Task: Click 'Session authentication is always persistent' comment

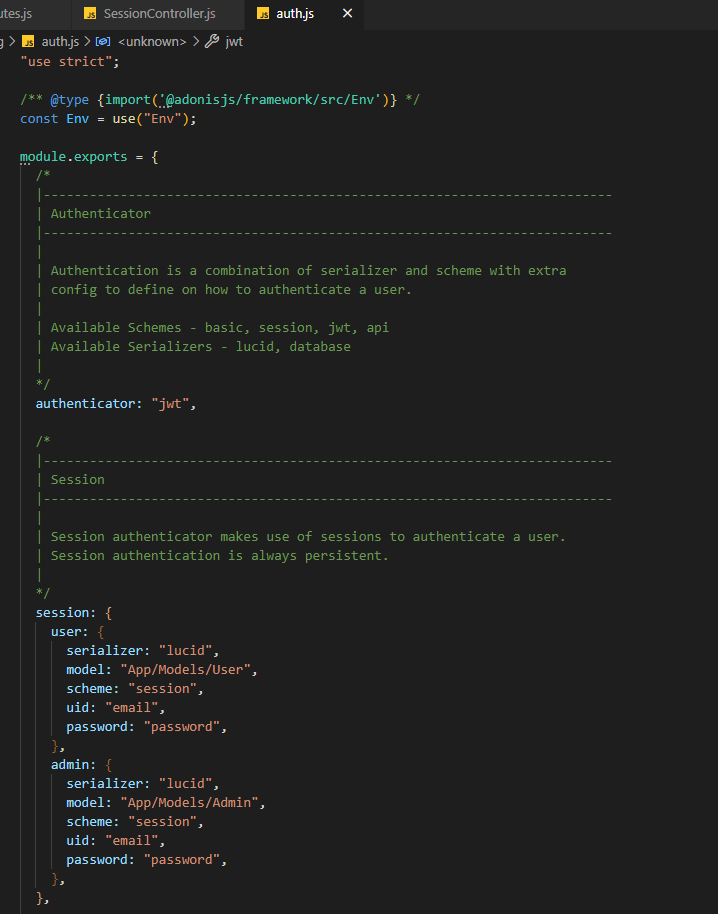Action: (x=219, y=556)
